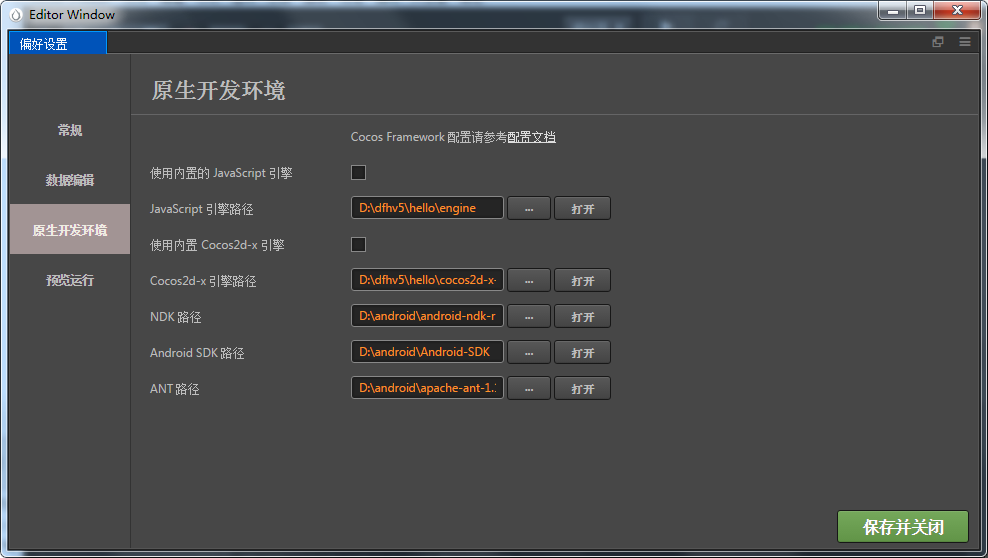
Task: Click the popout panel icon in tab bar
Action: pyautogui.click(x=938, y=42)
